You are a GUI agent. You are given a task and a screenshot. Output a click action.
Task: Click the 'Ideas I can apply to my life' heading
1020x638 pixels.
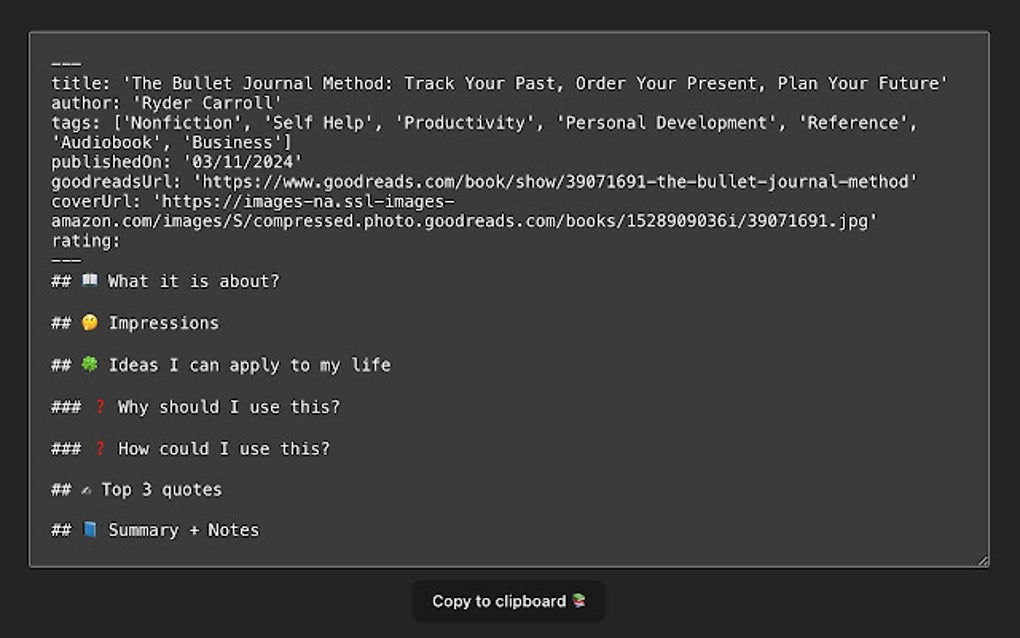pyautogui.click(x=249, y=365)
